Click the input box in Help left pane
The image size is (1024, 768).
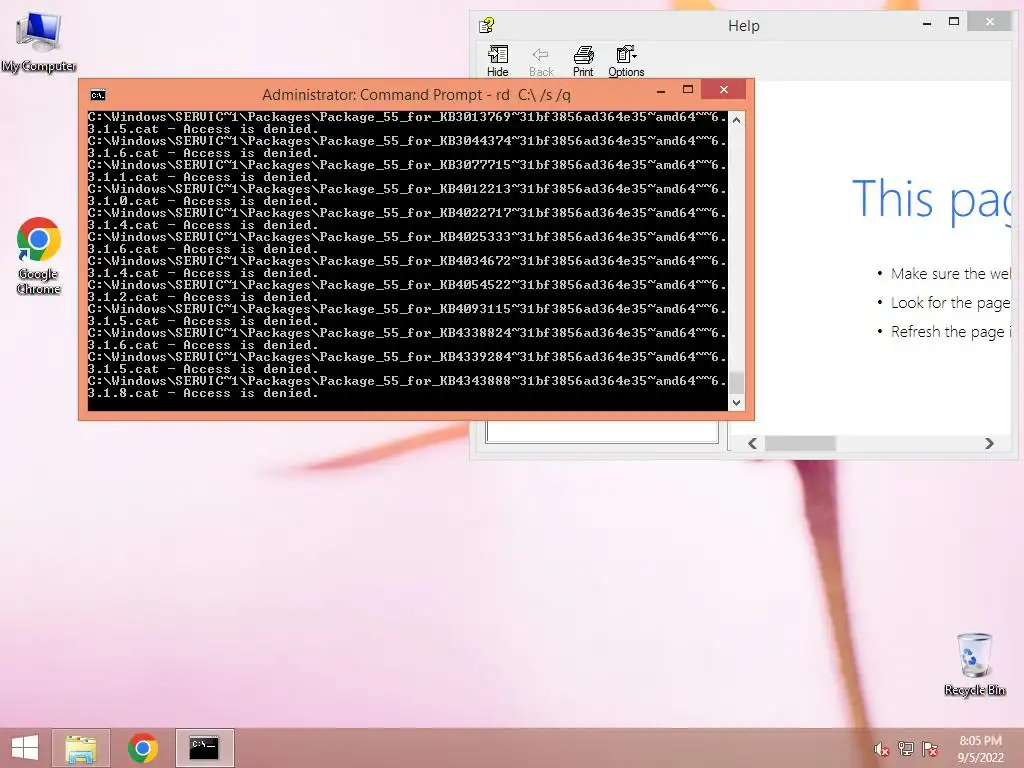(602, 432)
